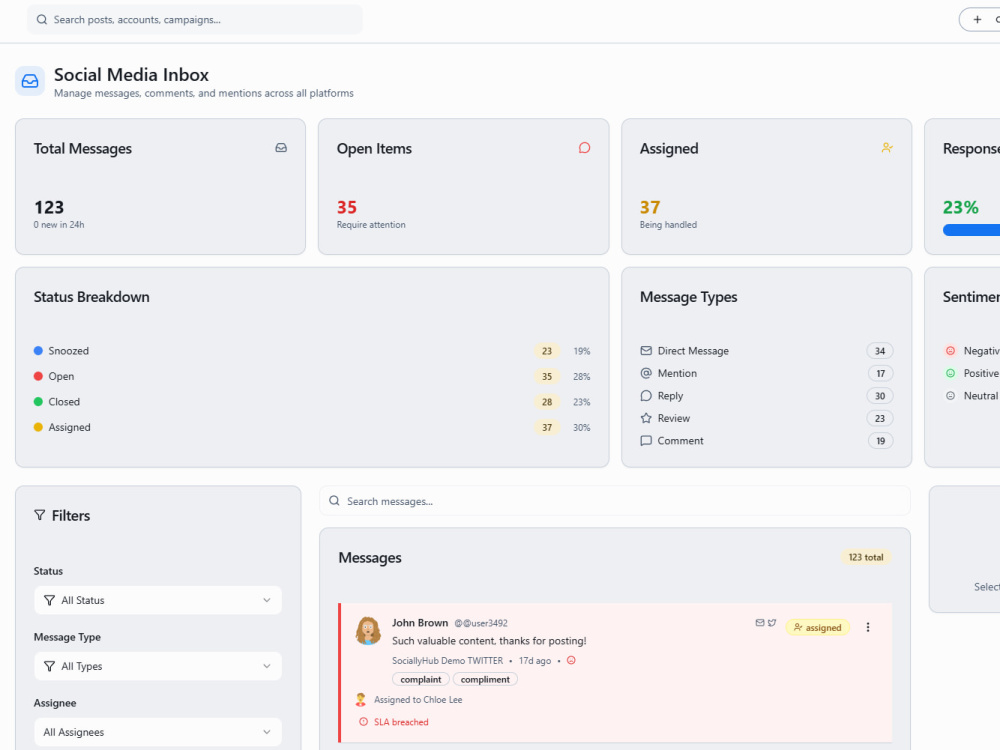Click the magnifier icon in Search messages field
The image size is (1000, 750).
coord(334,501)
